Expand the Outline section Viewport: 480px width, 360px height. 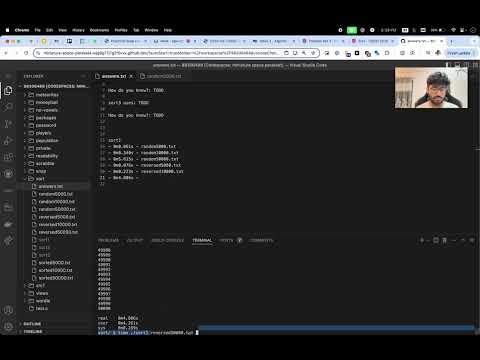click(x=55, y=324)
